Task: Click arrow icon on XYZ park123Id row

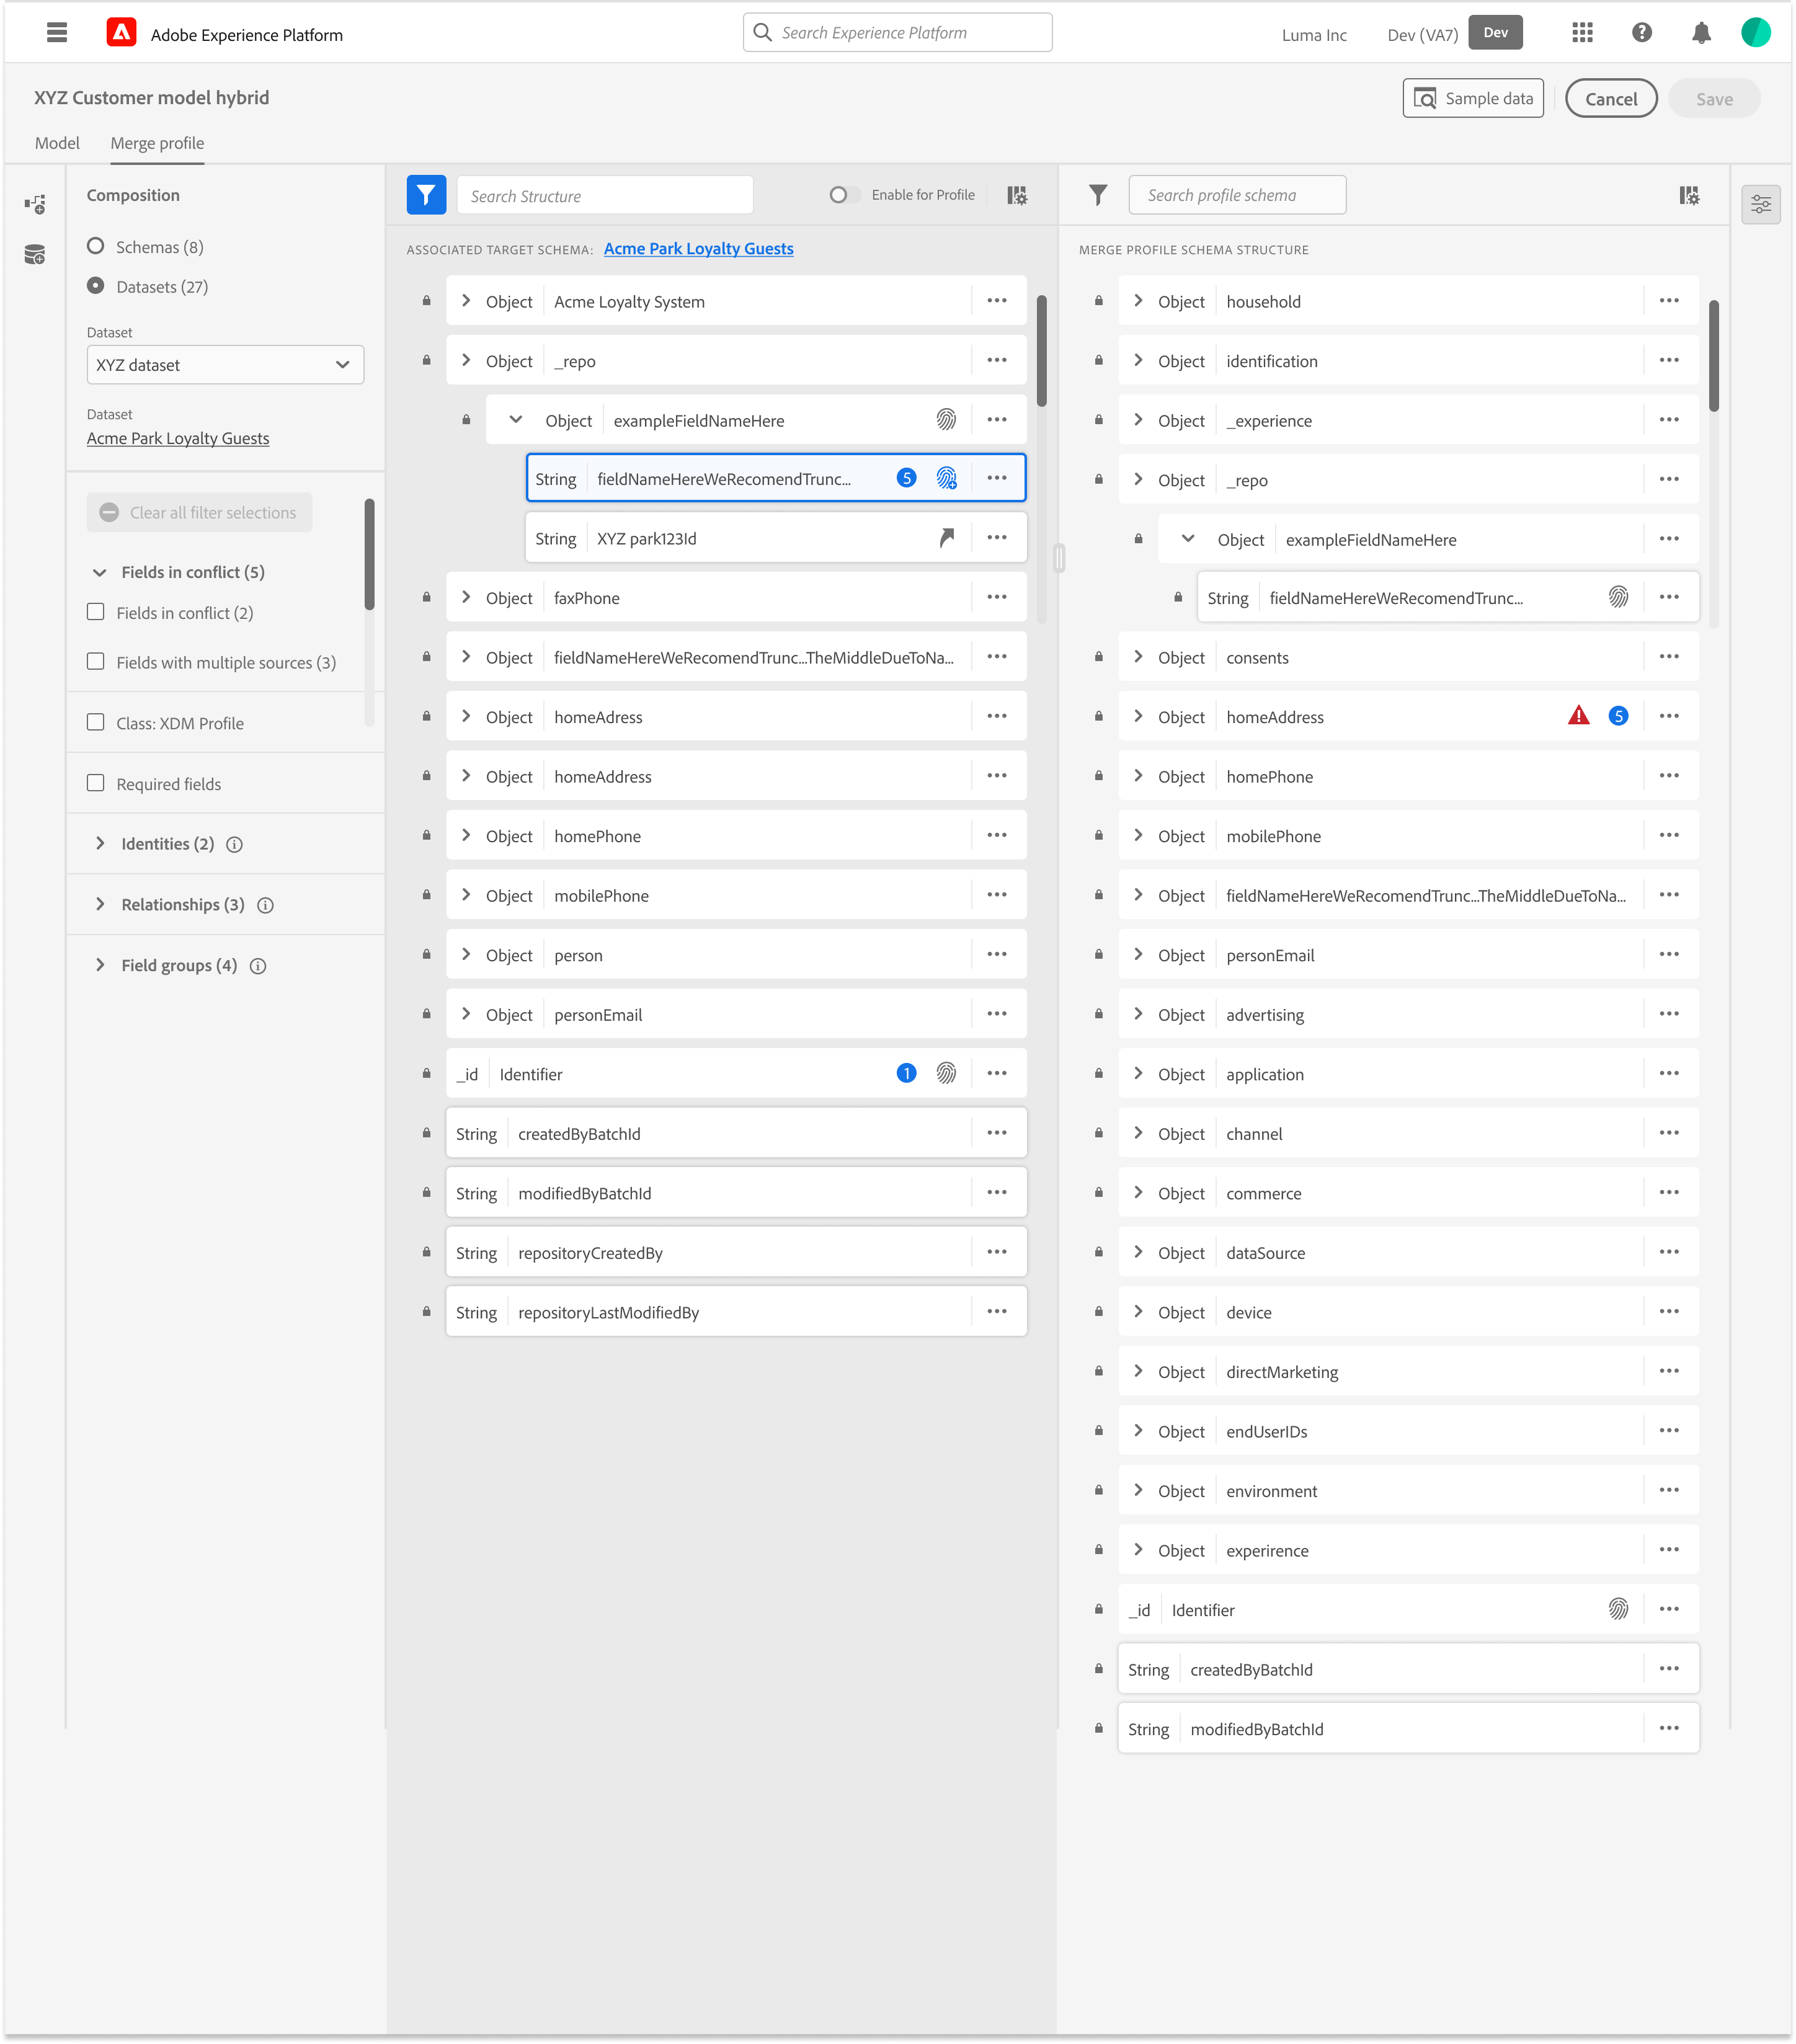Action: tap(946, 538)
